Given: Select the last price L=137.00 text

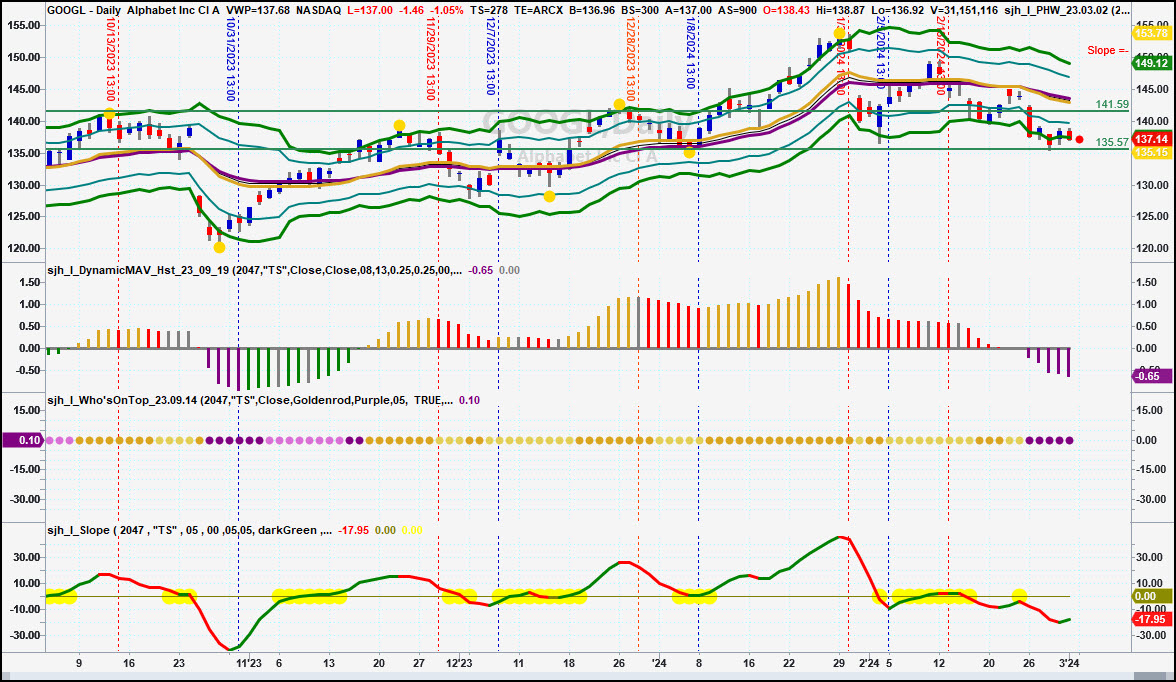Looking at the screenshot, I should click(x=370, y=11).
